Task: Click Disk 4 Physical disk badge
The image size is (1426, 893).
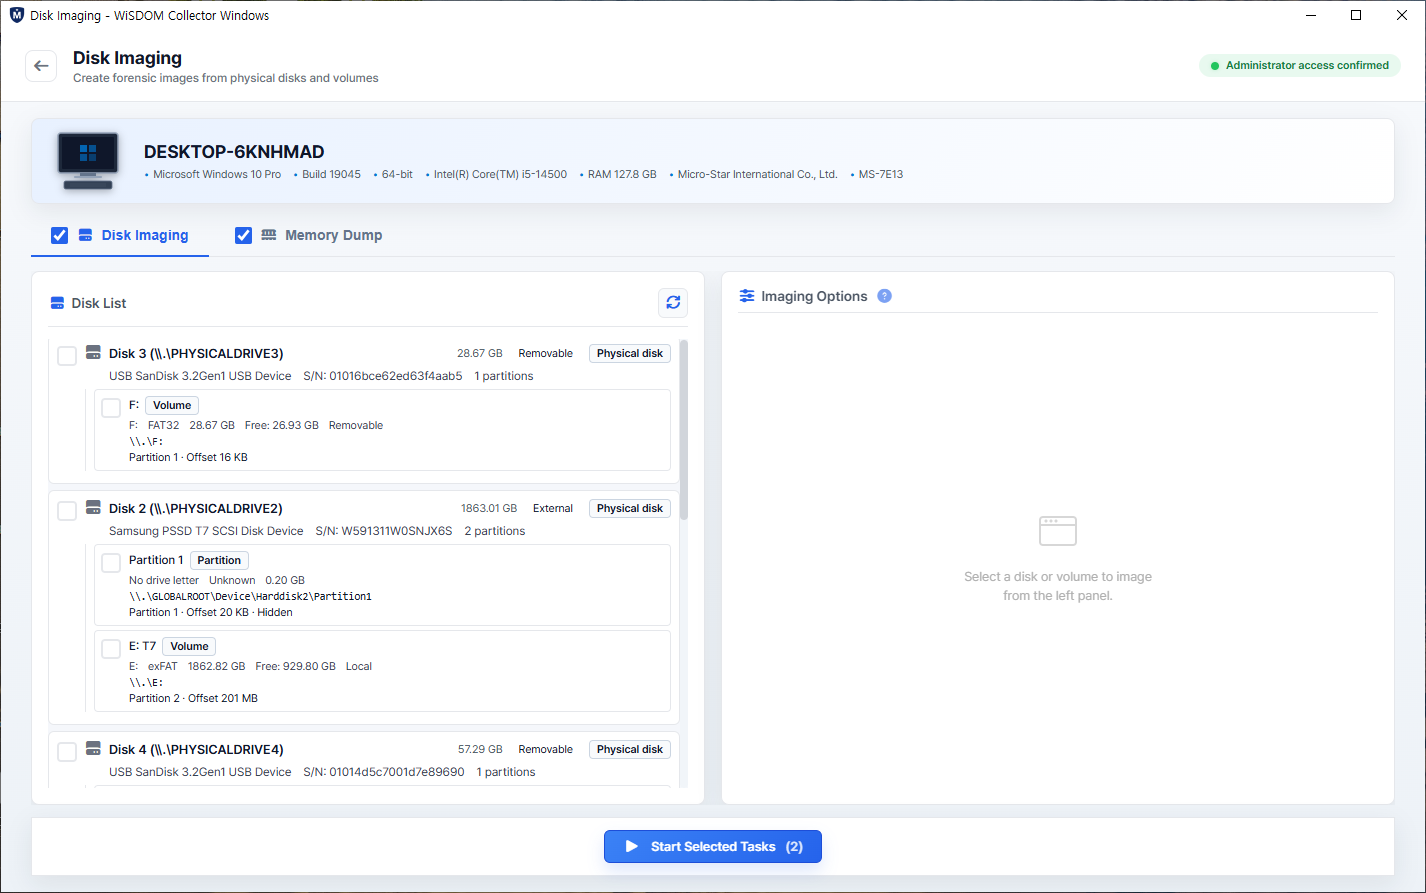Action: point(630,749)
